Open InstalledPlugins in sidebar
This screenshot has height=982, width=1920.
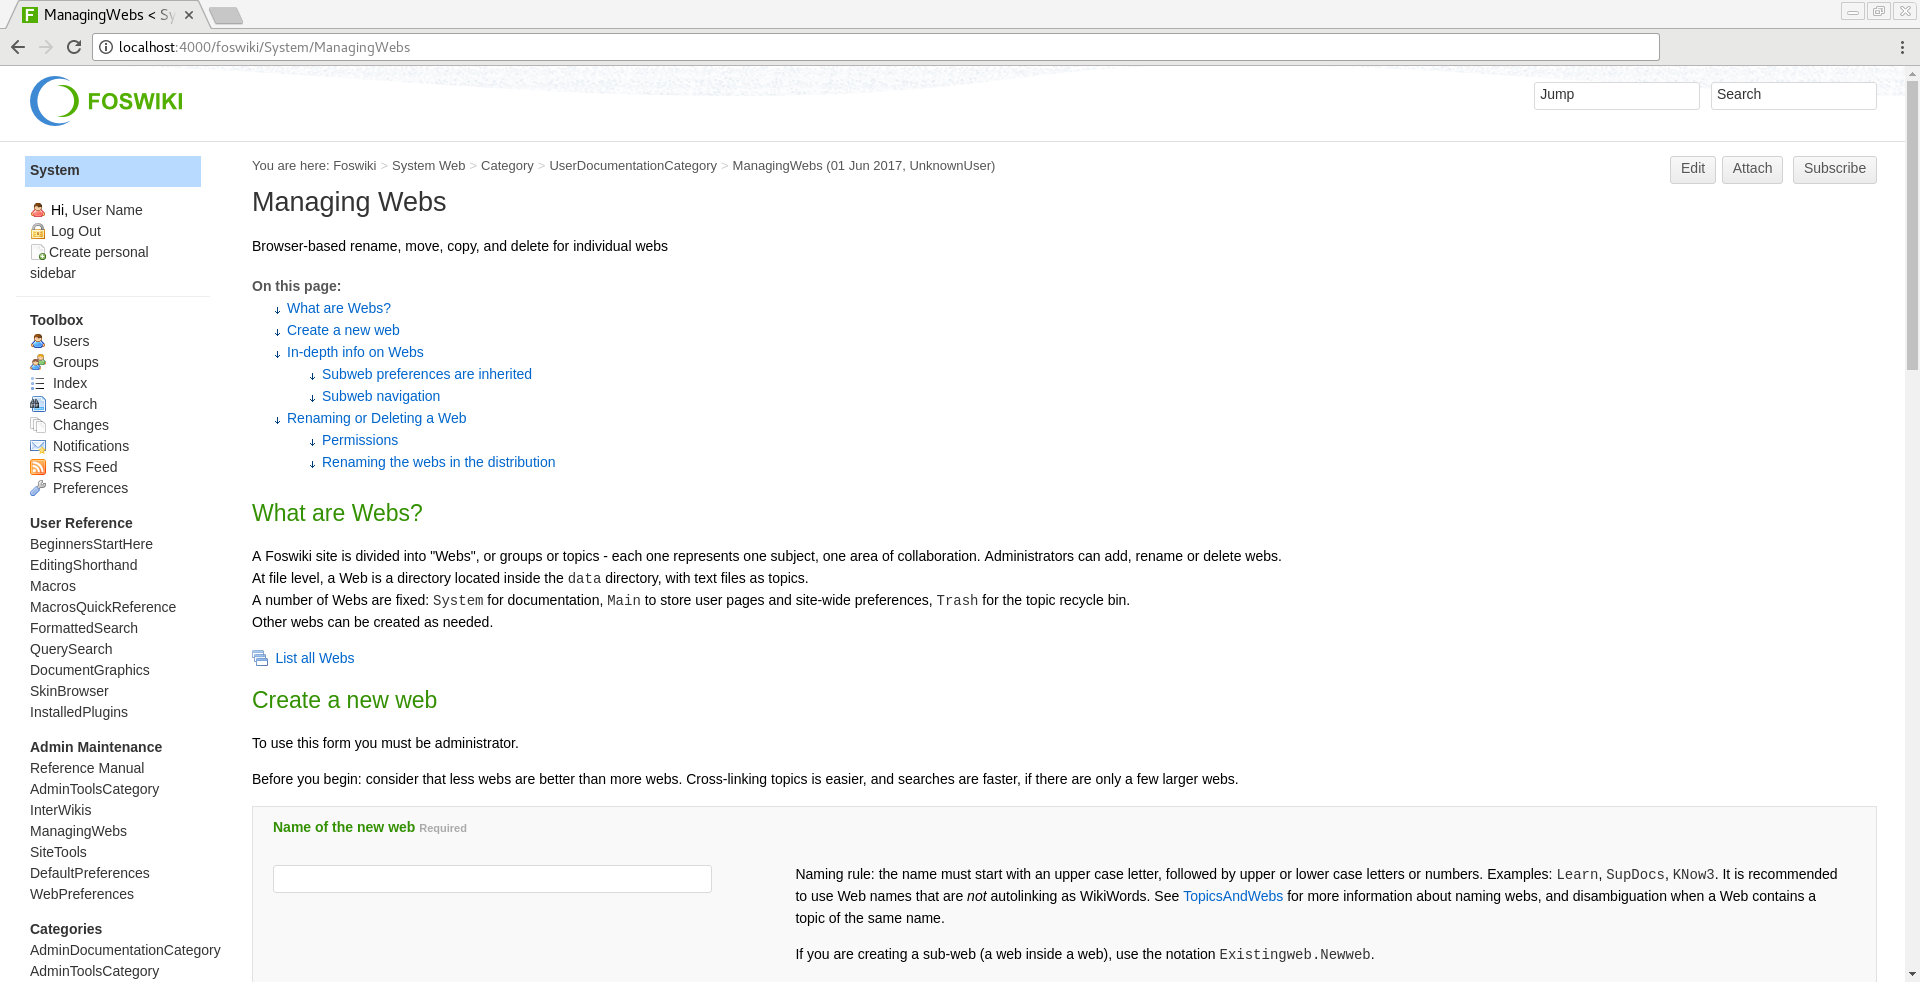pos(79,712)
